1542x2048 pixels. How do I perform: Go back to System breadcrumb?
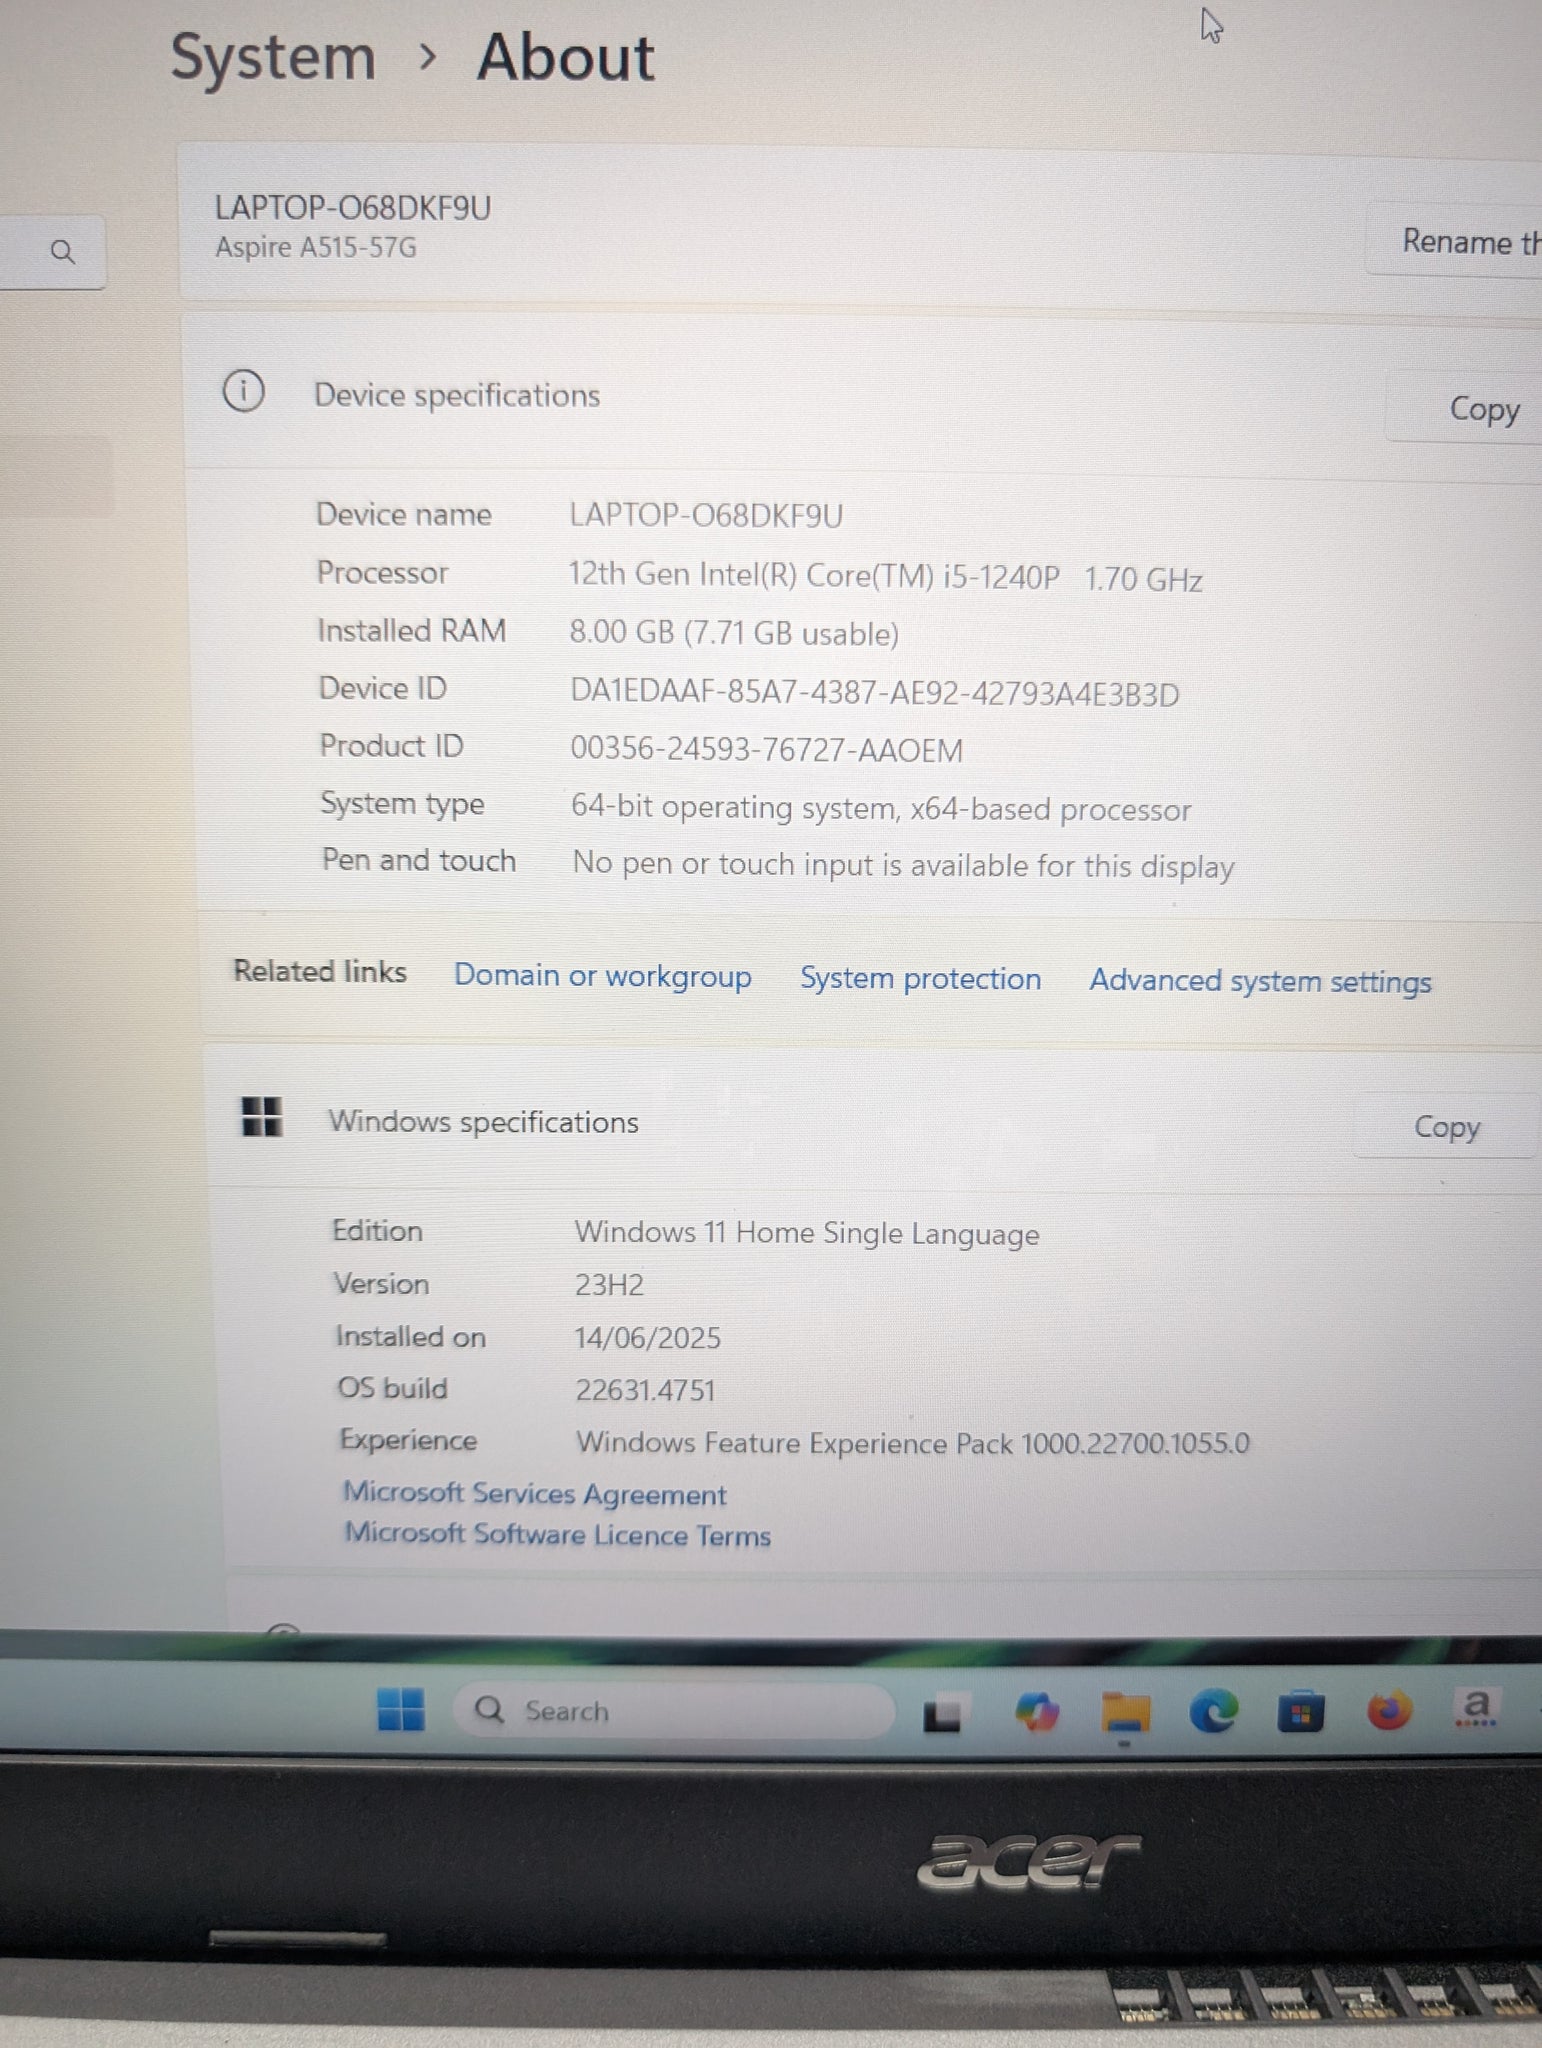tap(273, 57)
